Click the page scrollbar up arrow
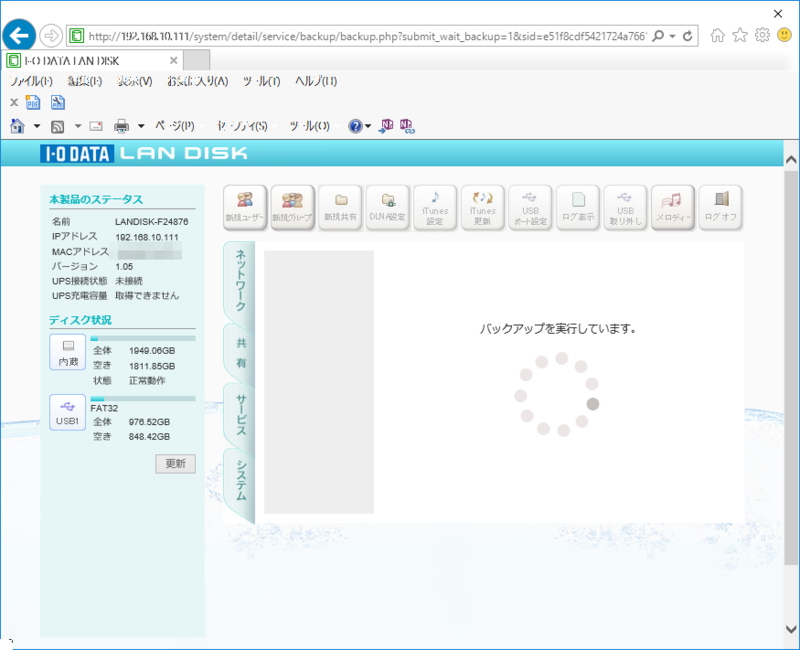This screenshot has width=800, height=650. tap(791, 160)
